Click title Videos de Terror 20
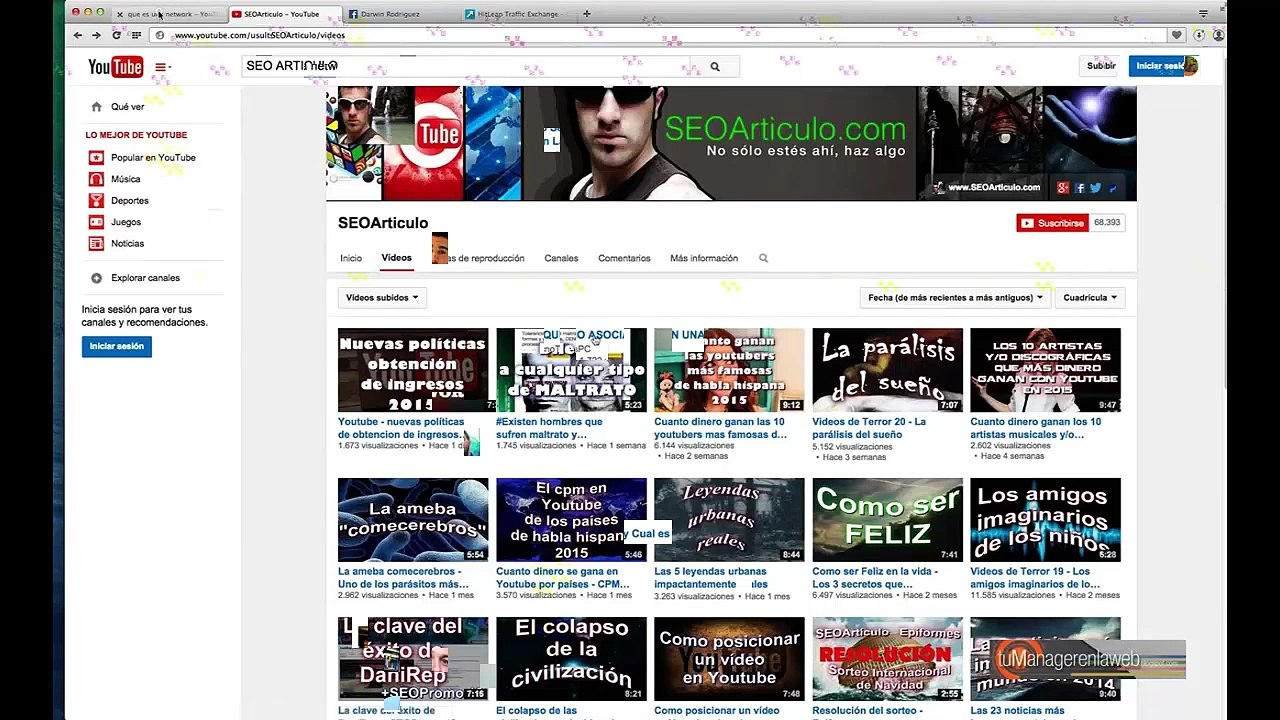1280x720 pixels. pyautogui.click(x=869, y=428)
